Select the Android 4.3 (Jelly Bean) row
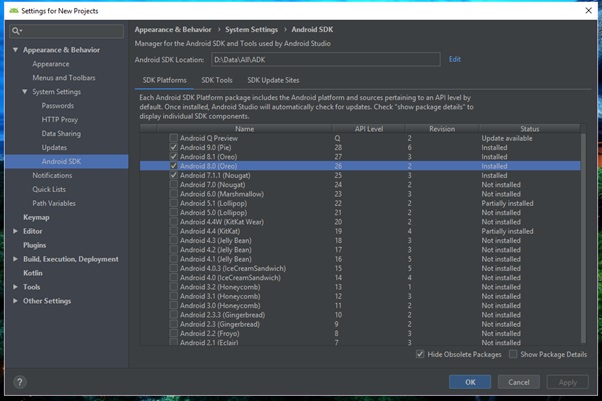 click(x=360, y=240)
